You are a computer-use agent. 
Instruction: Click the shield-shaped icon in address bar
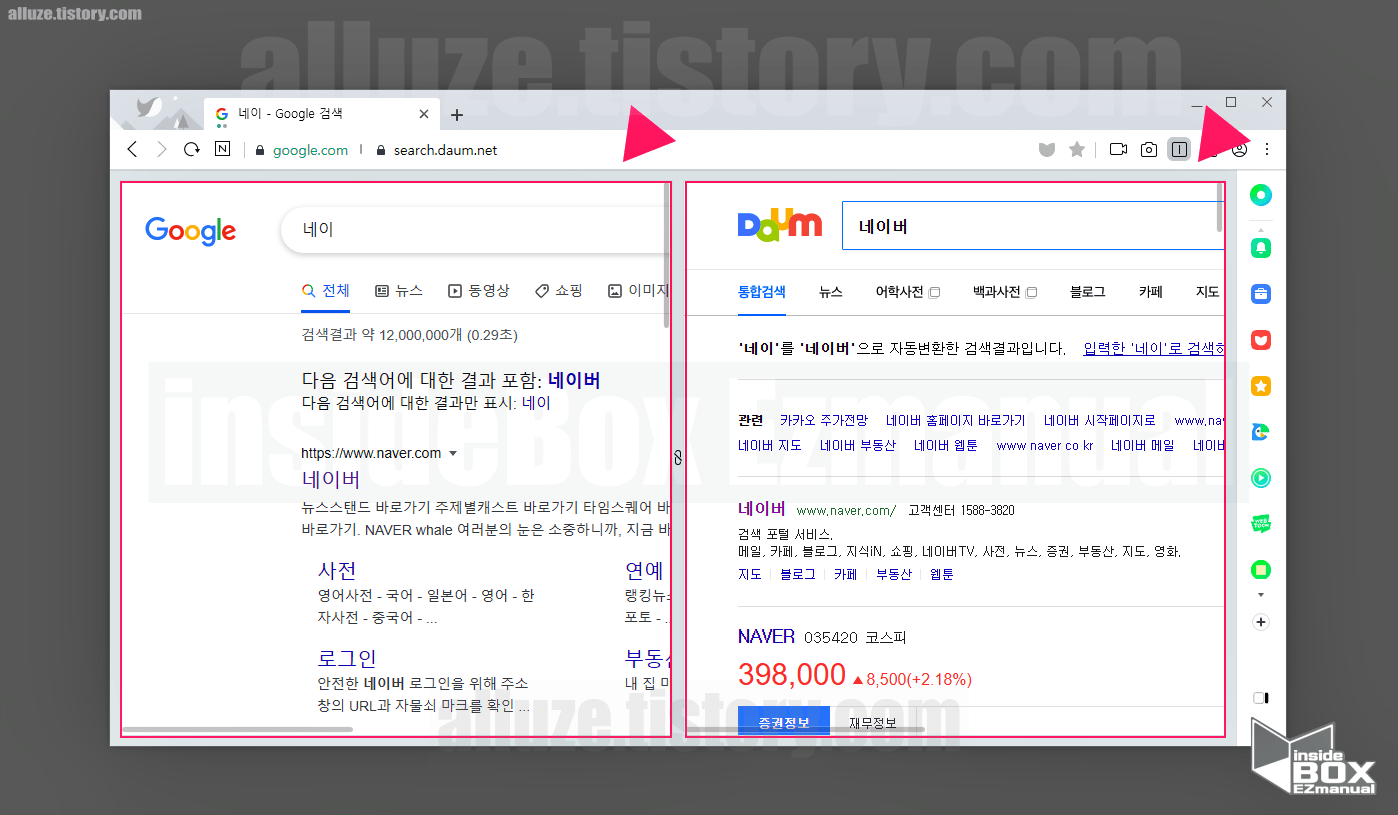click(x=1047, y=150)
